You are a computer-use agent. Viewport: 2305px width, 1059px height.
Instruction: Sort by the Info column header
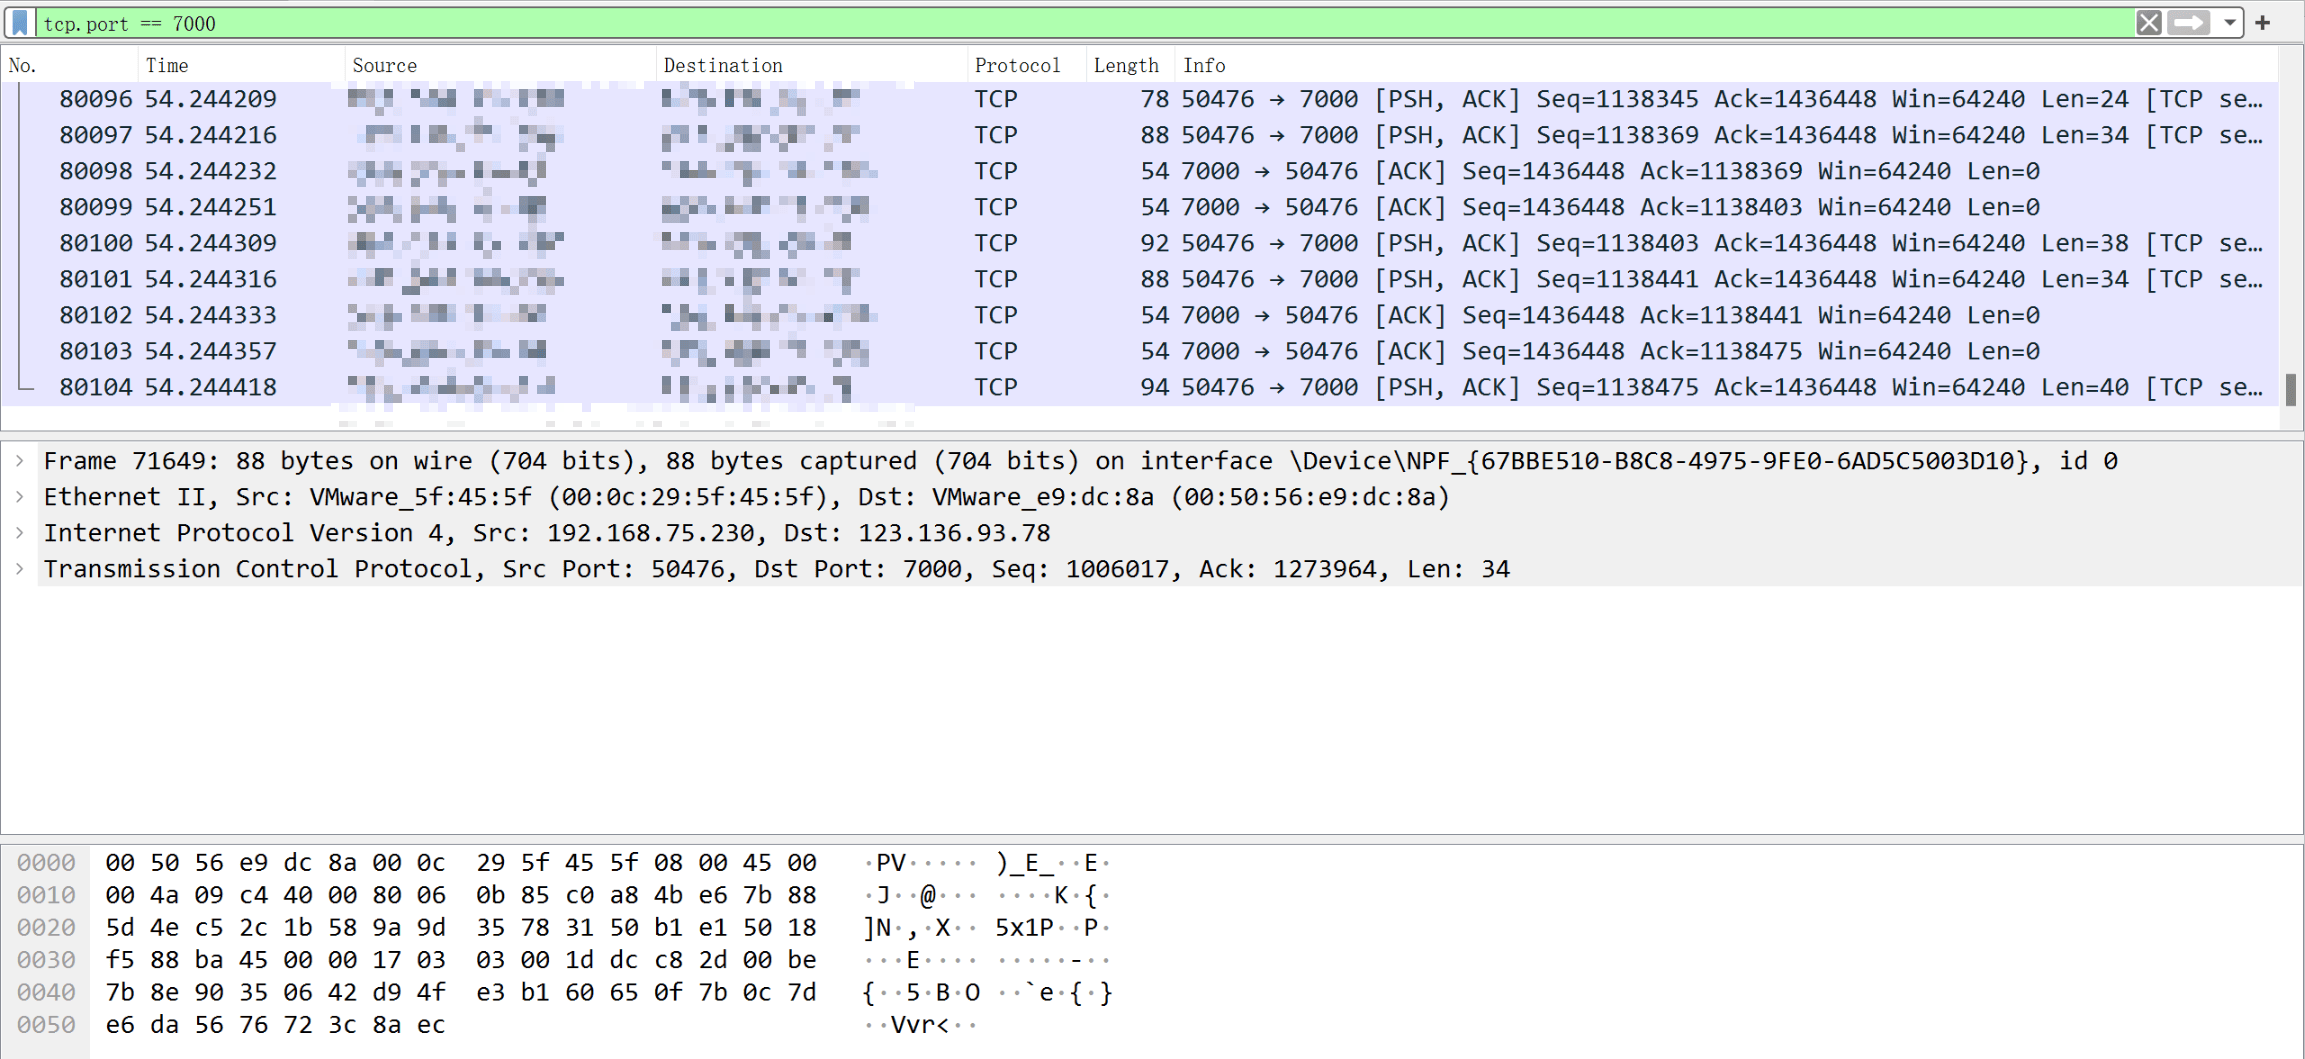point(1726,65)
